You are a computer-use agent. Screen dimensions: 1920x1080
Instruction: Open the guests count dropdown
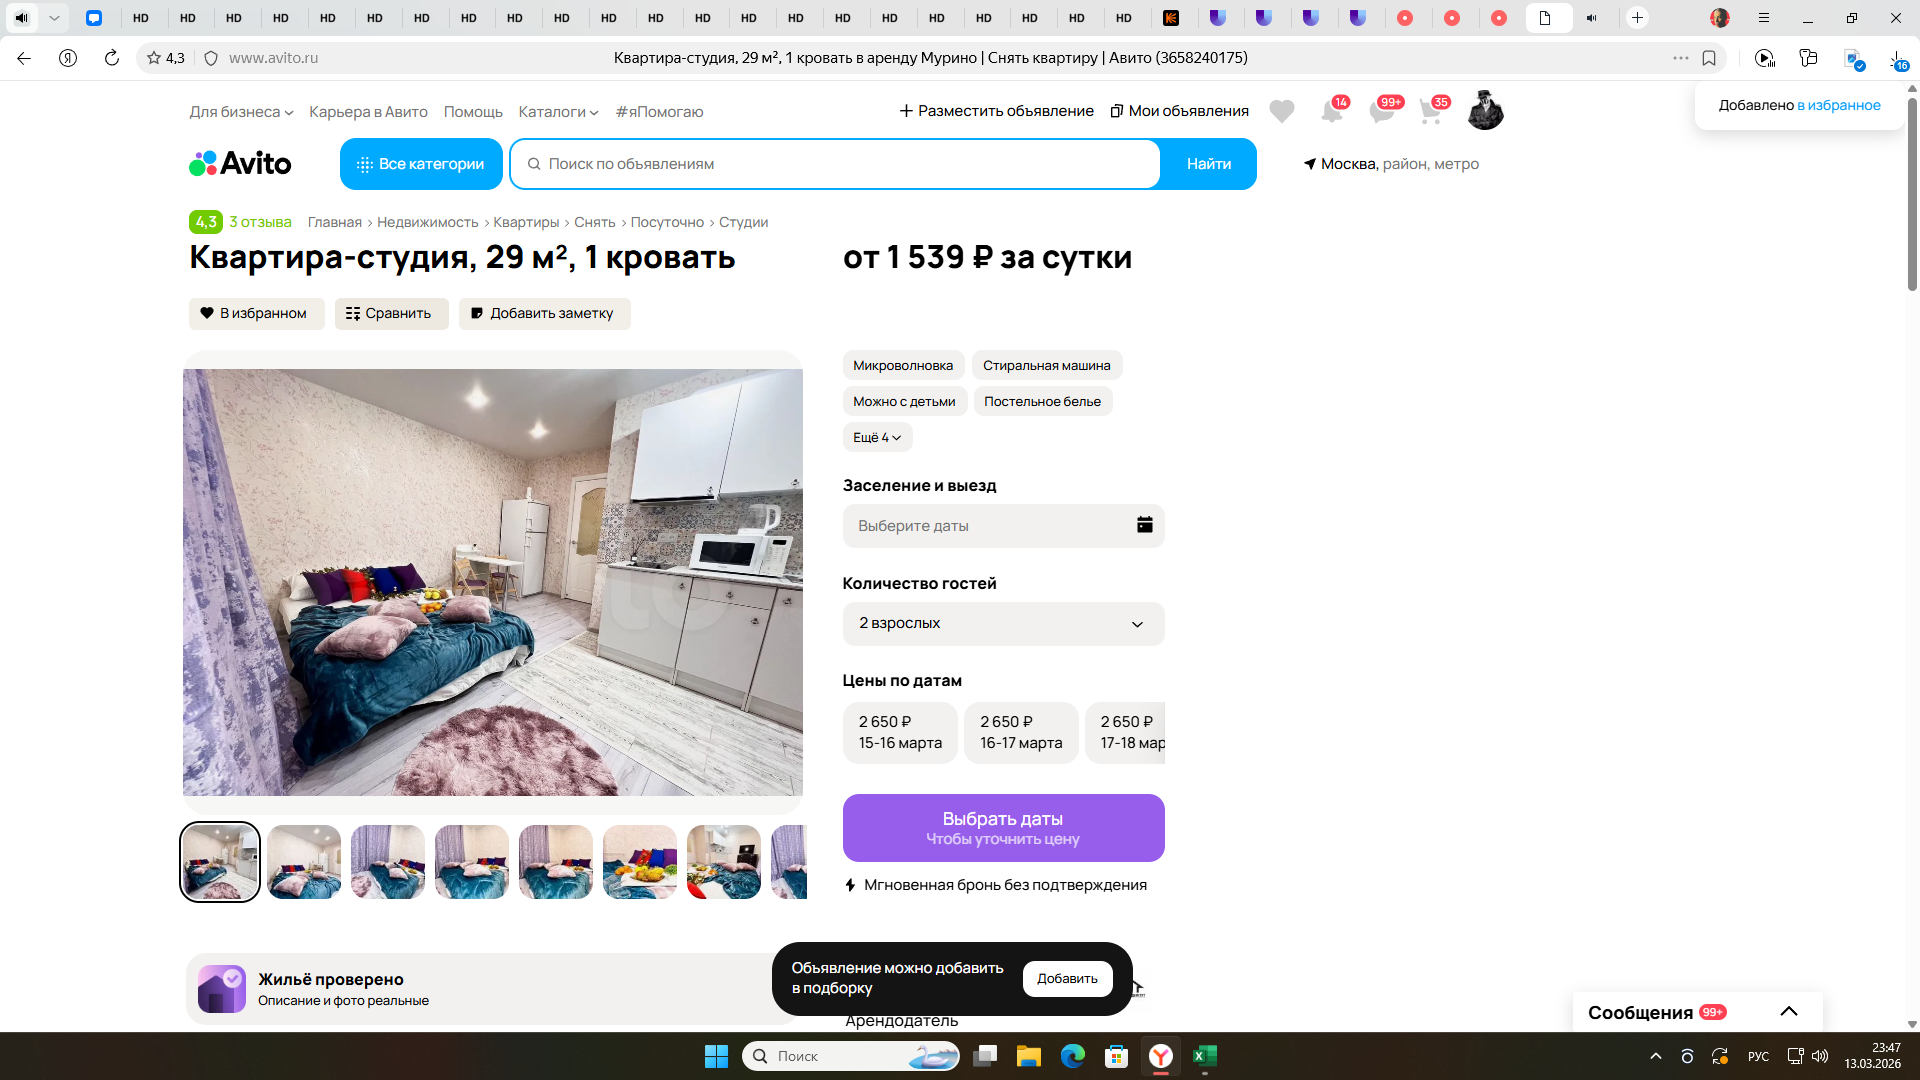tap(1003, 623)
